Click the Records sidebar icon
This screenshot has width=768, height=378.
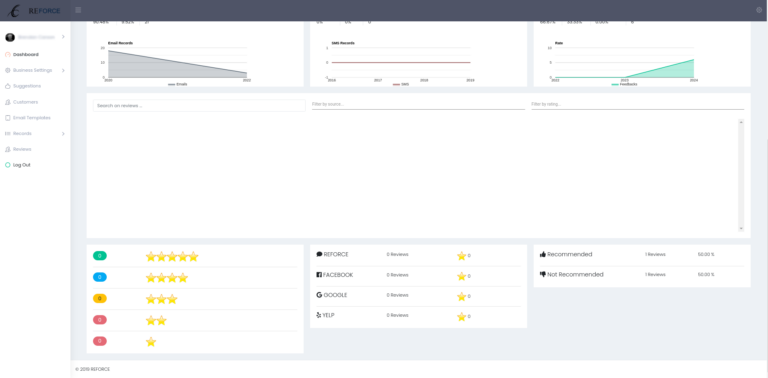coord(8,134)
